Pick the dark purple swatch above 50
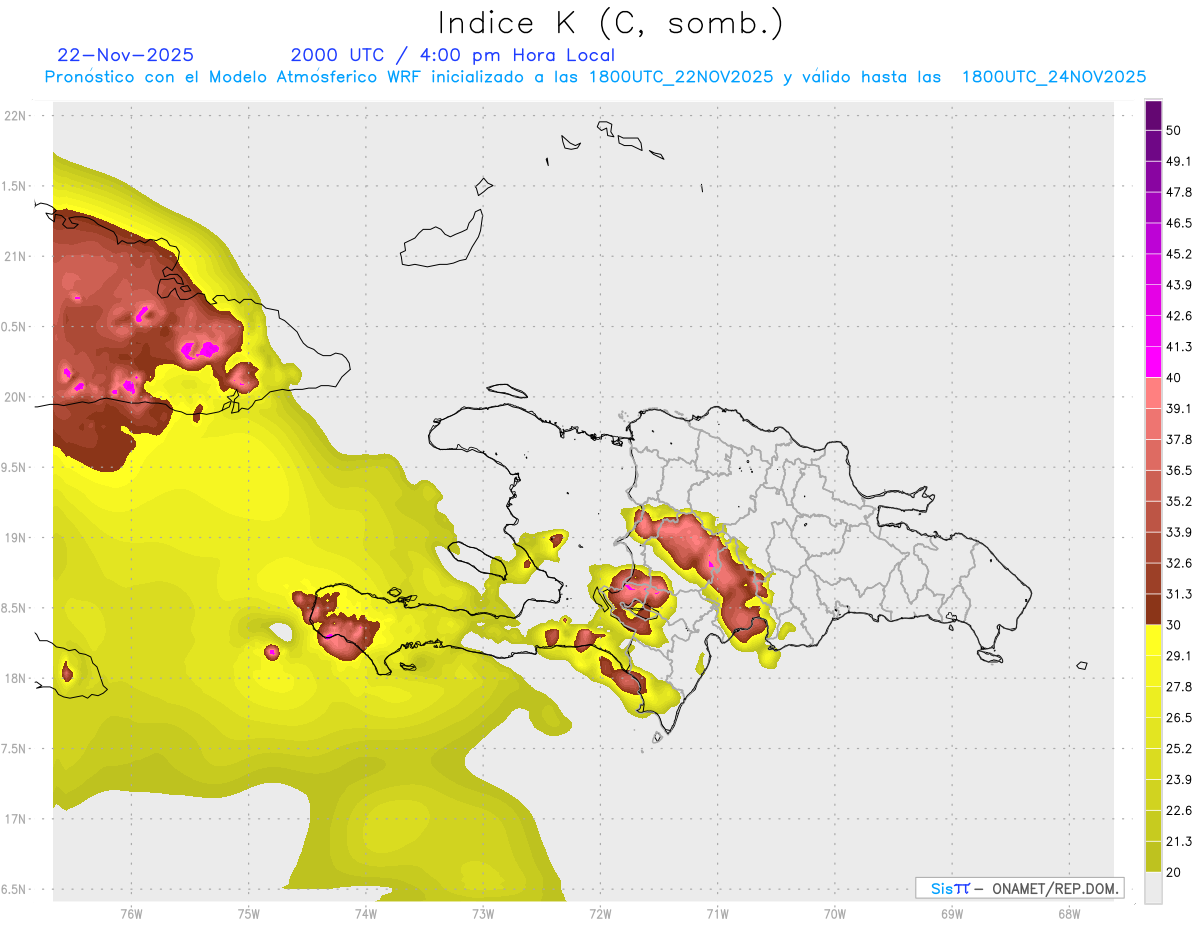Screen dimensions: 1200x927 pos(1153,115)
